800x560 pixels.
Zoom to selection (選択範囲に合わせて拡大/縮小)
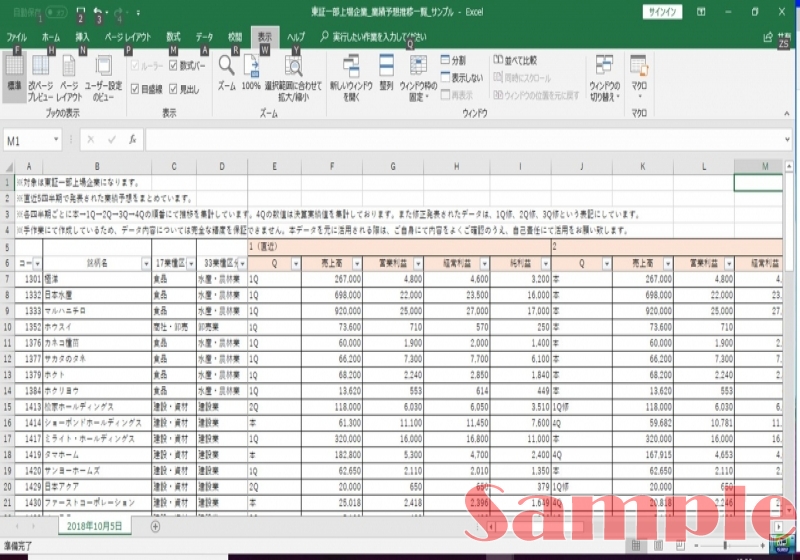pyautogui.click(x=293, y=78)
